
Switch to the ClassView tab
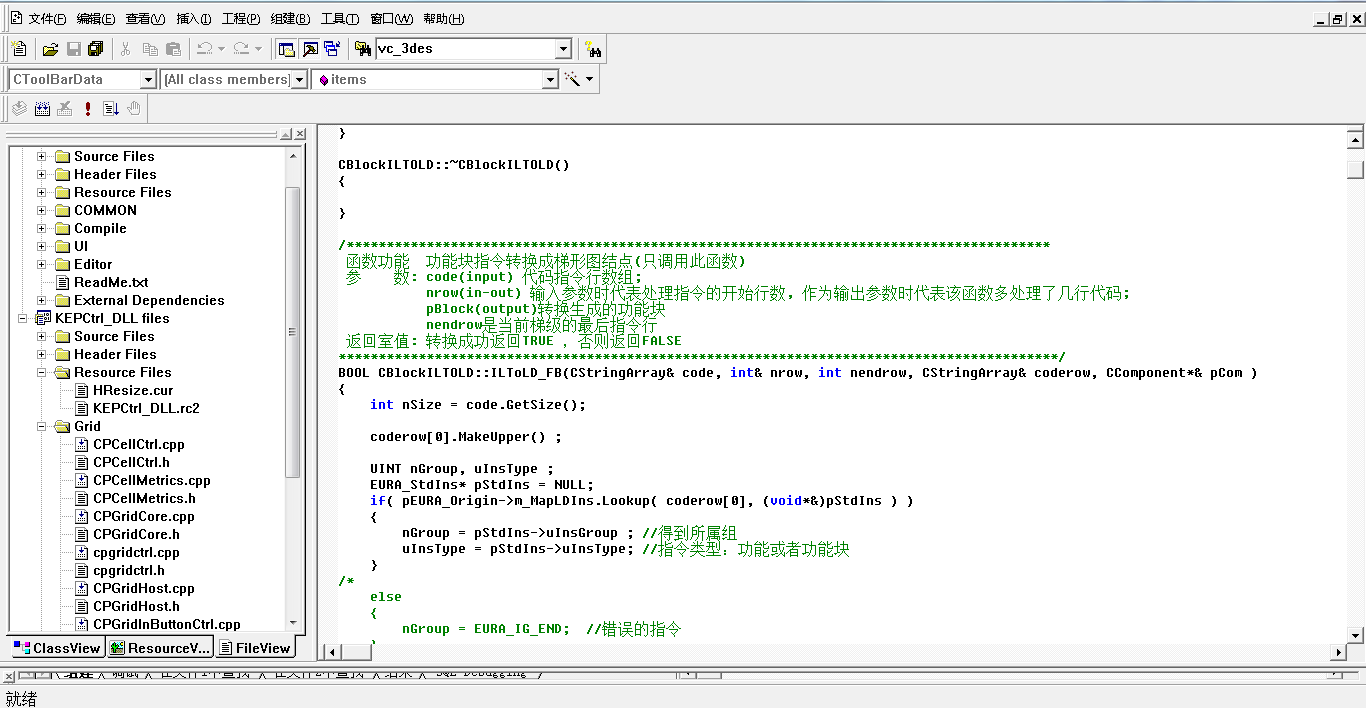coord(56,648)
